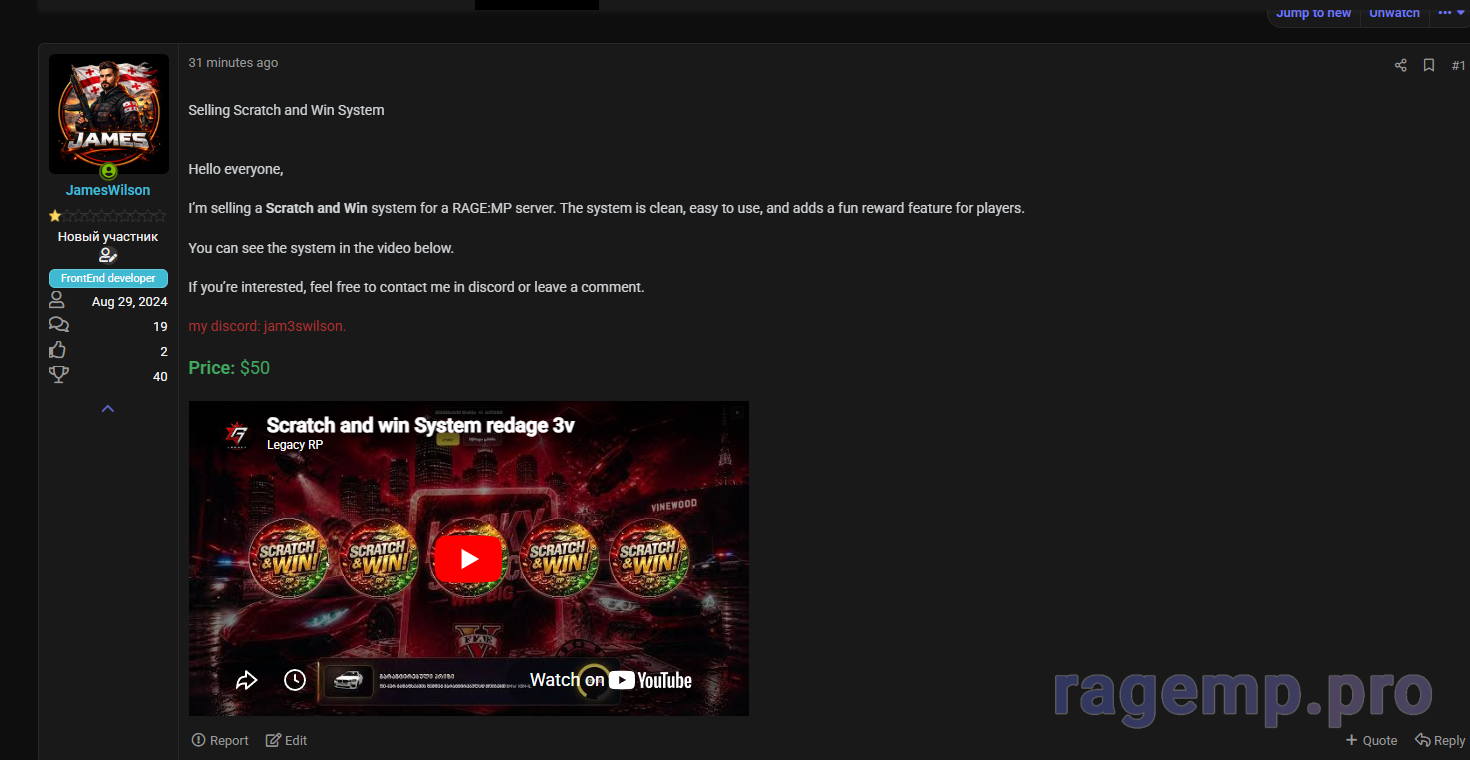
Task: Click the JAMES avatar image
Action: tap(108, 114)
